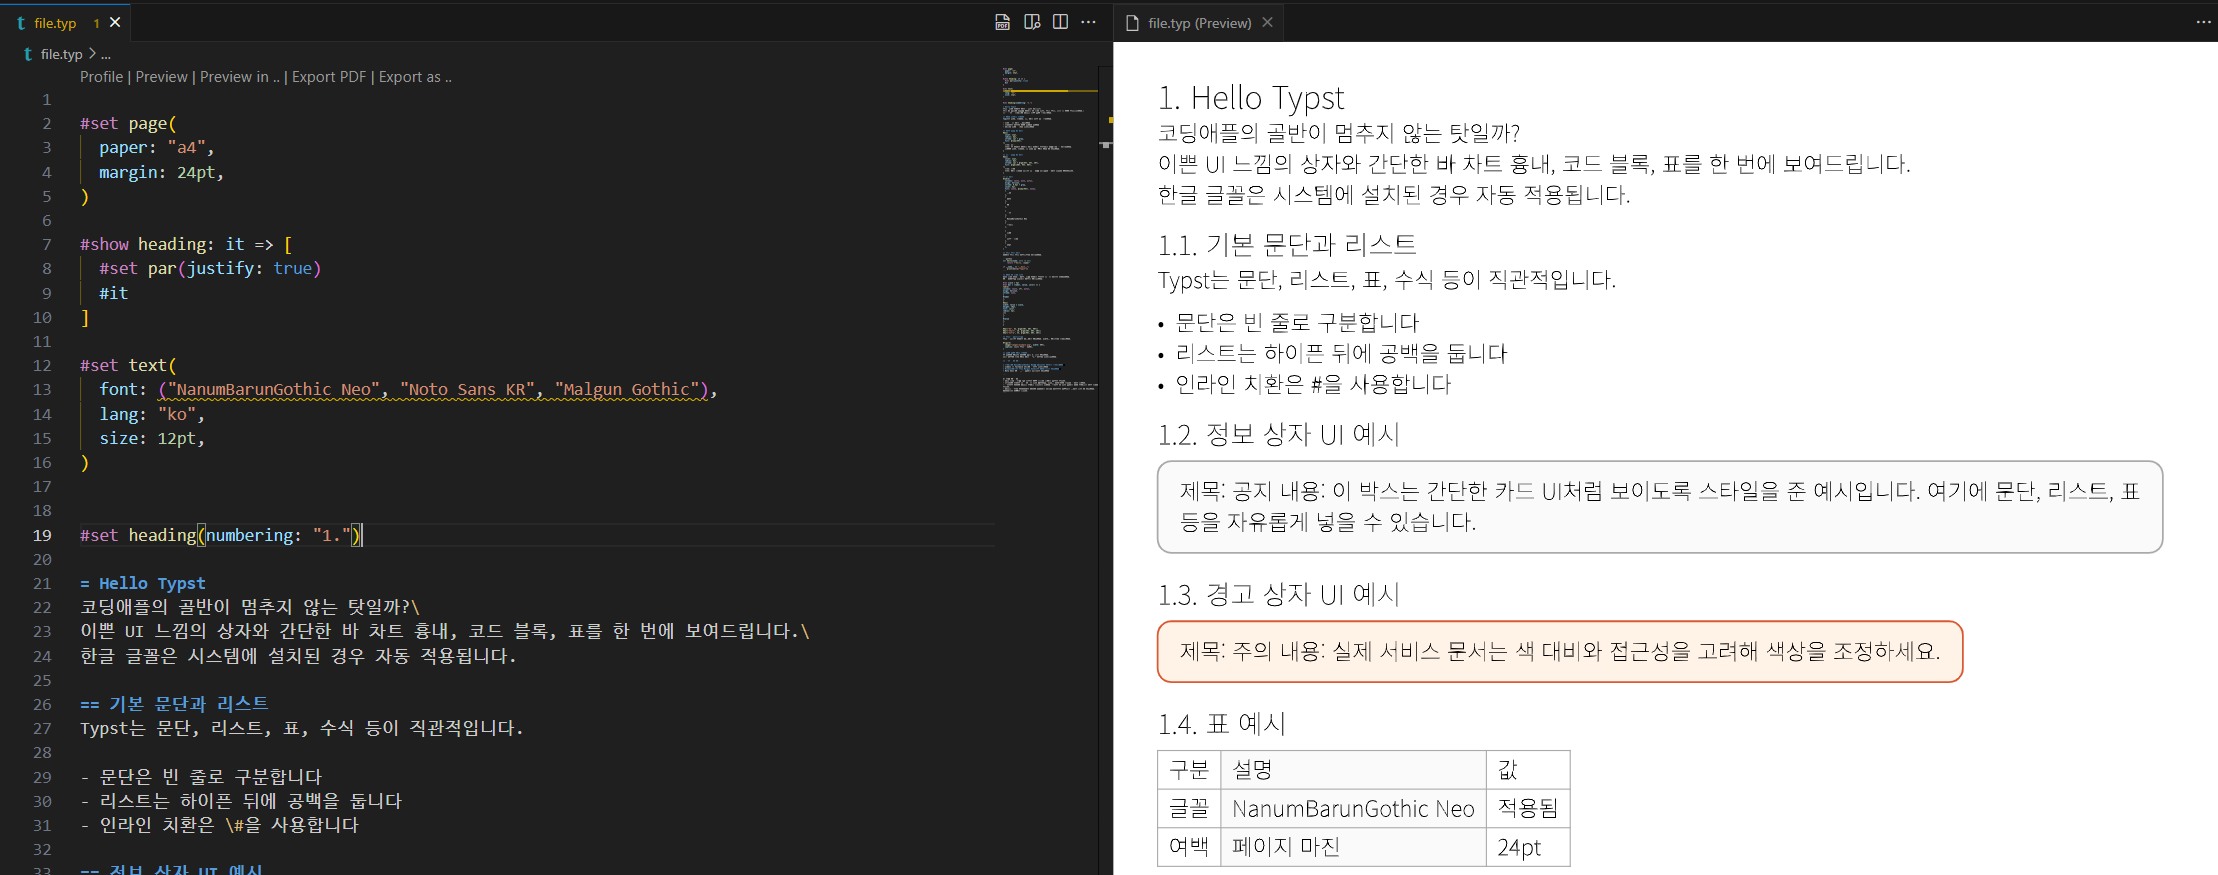Click line number 7 in the gutter
This screenshot has width=2218, height=875.
(x=46, y=244)
